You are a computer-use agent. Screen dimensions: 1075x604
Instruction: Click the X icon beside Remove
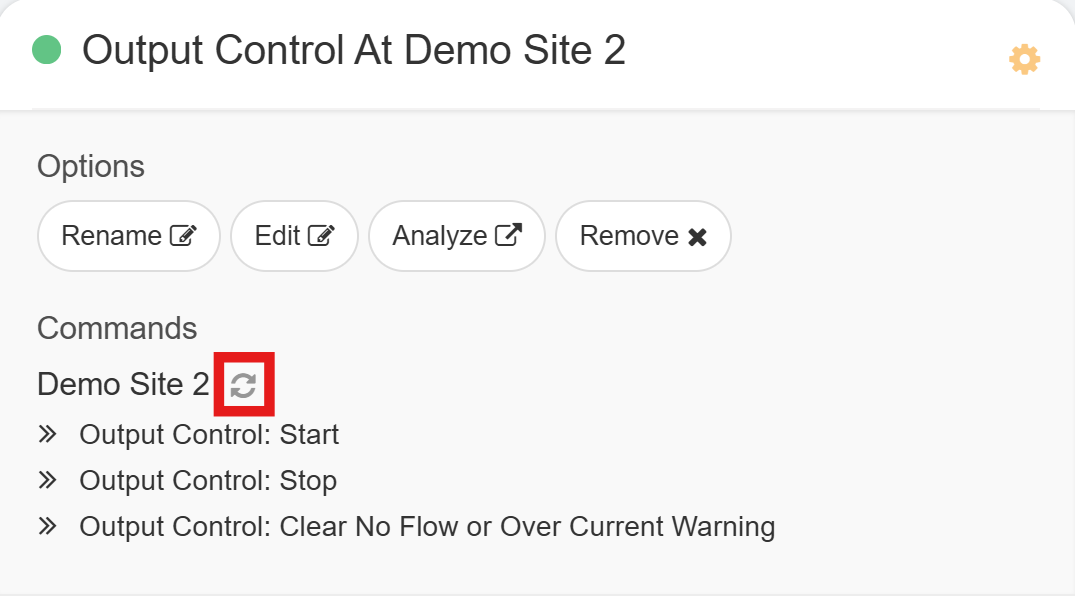click(697, 237)
